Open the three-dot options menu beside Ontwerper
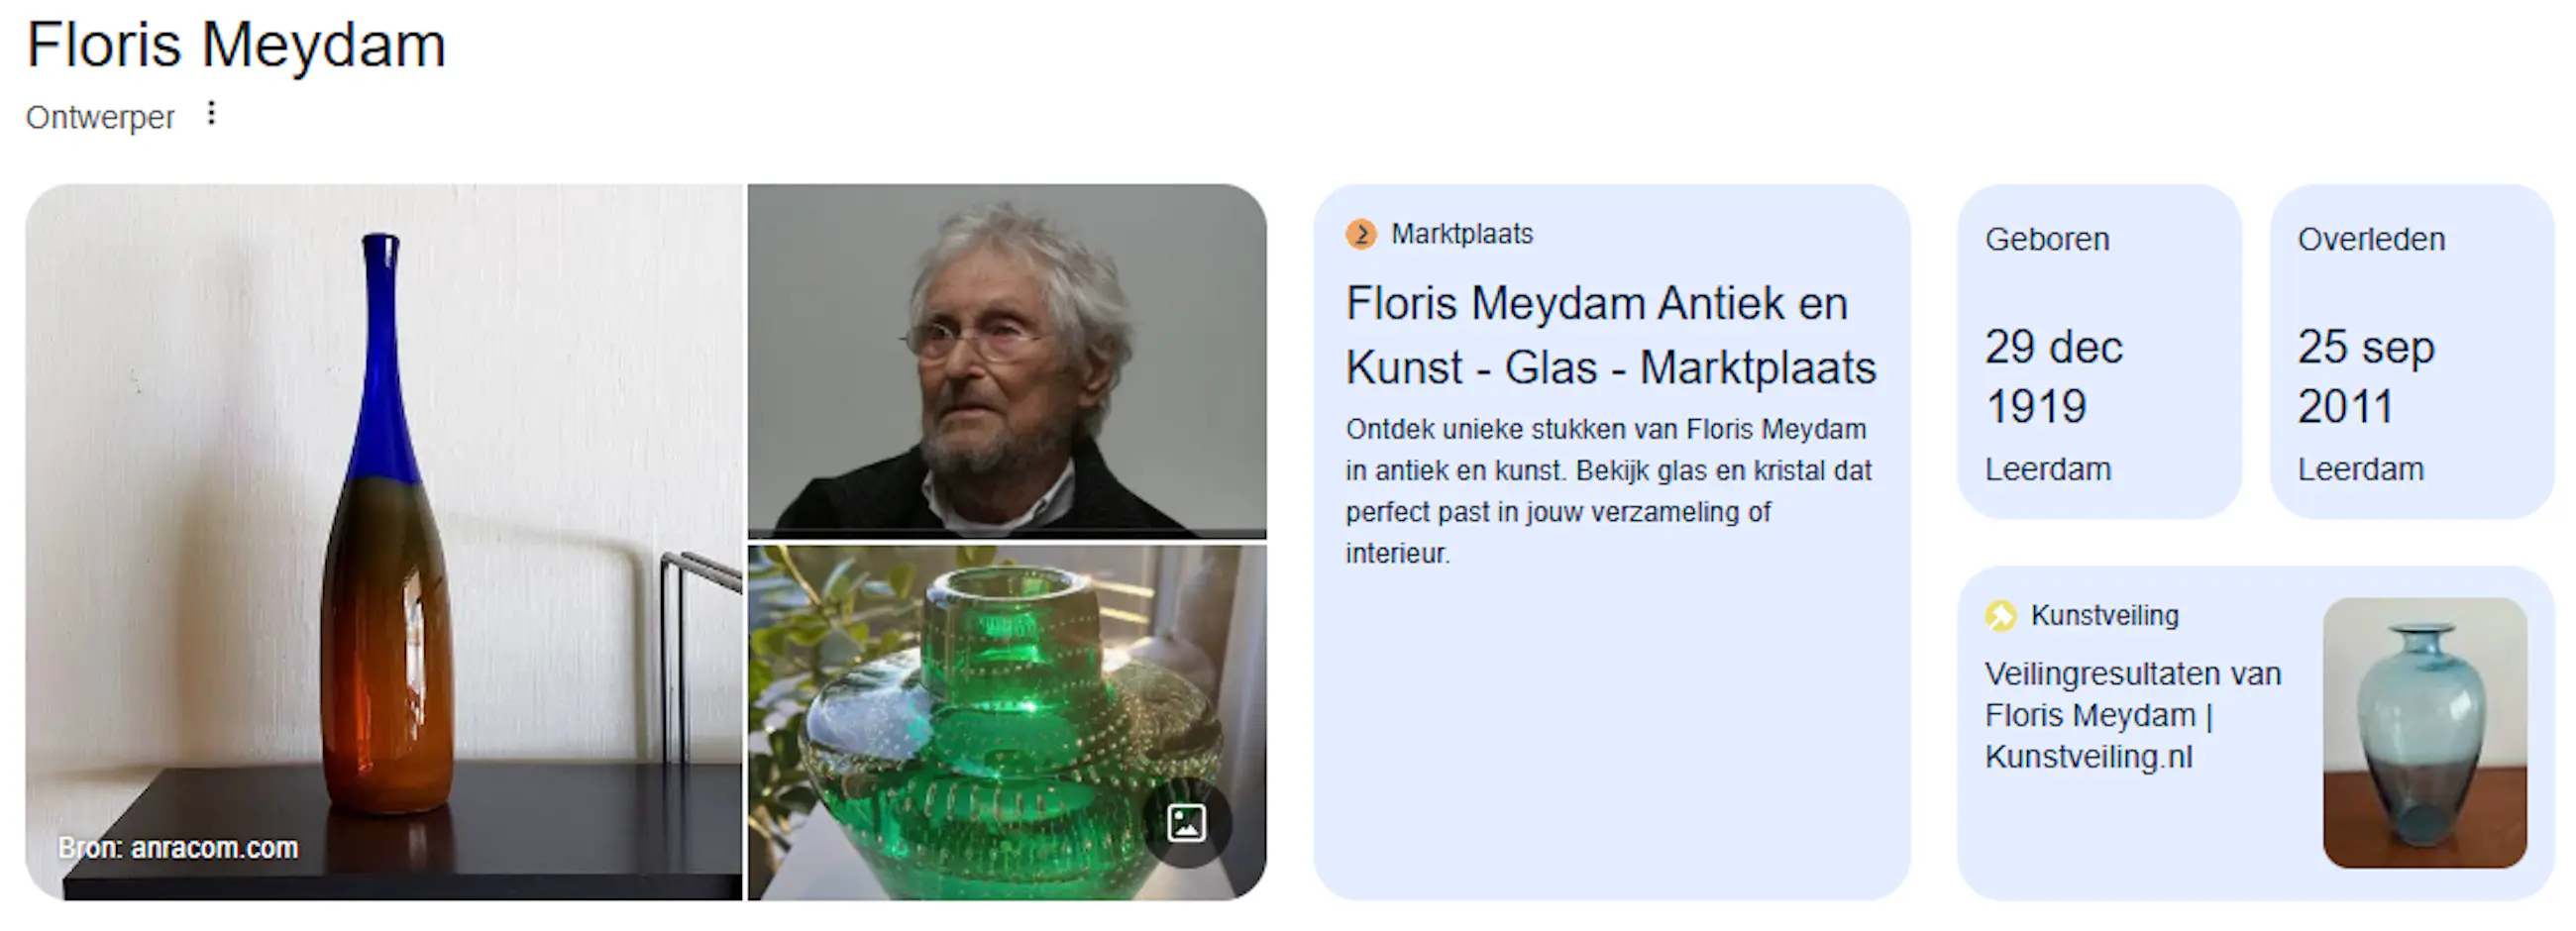2576x931 pixels. (211, 114)
